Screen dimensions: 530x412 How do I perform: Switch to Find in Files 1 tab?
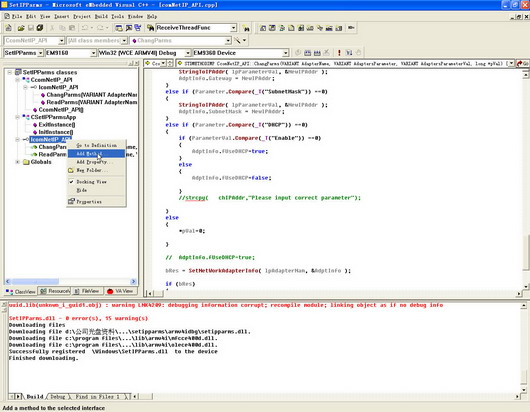97,396
